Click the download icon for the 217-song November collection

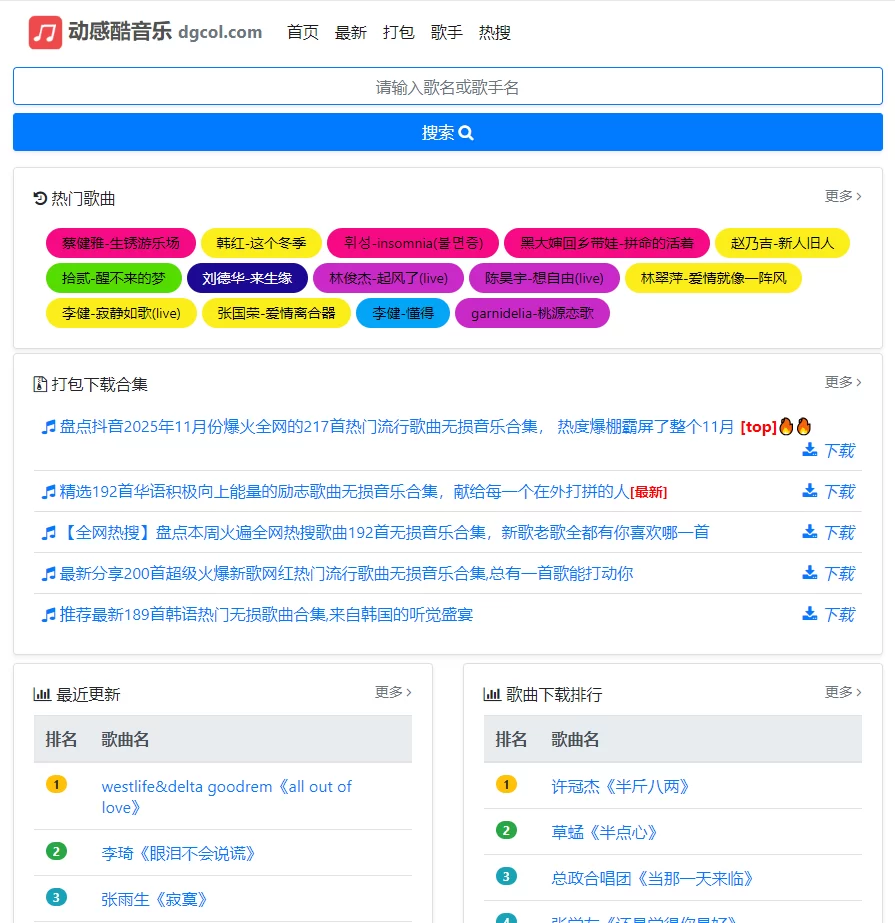[x=810, y=450]
